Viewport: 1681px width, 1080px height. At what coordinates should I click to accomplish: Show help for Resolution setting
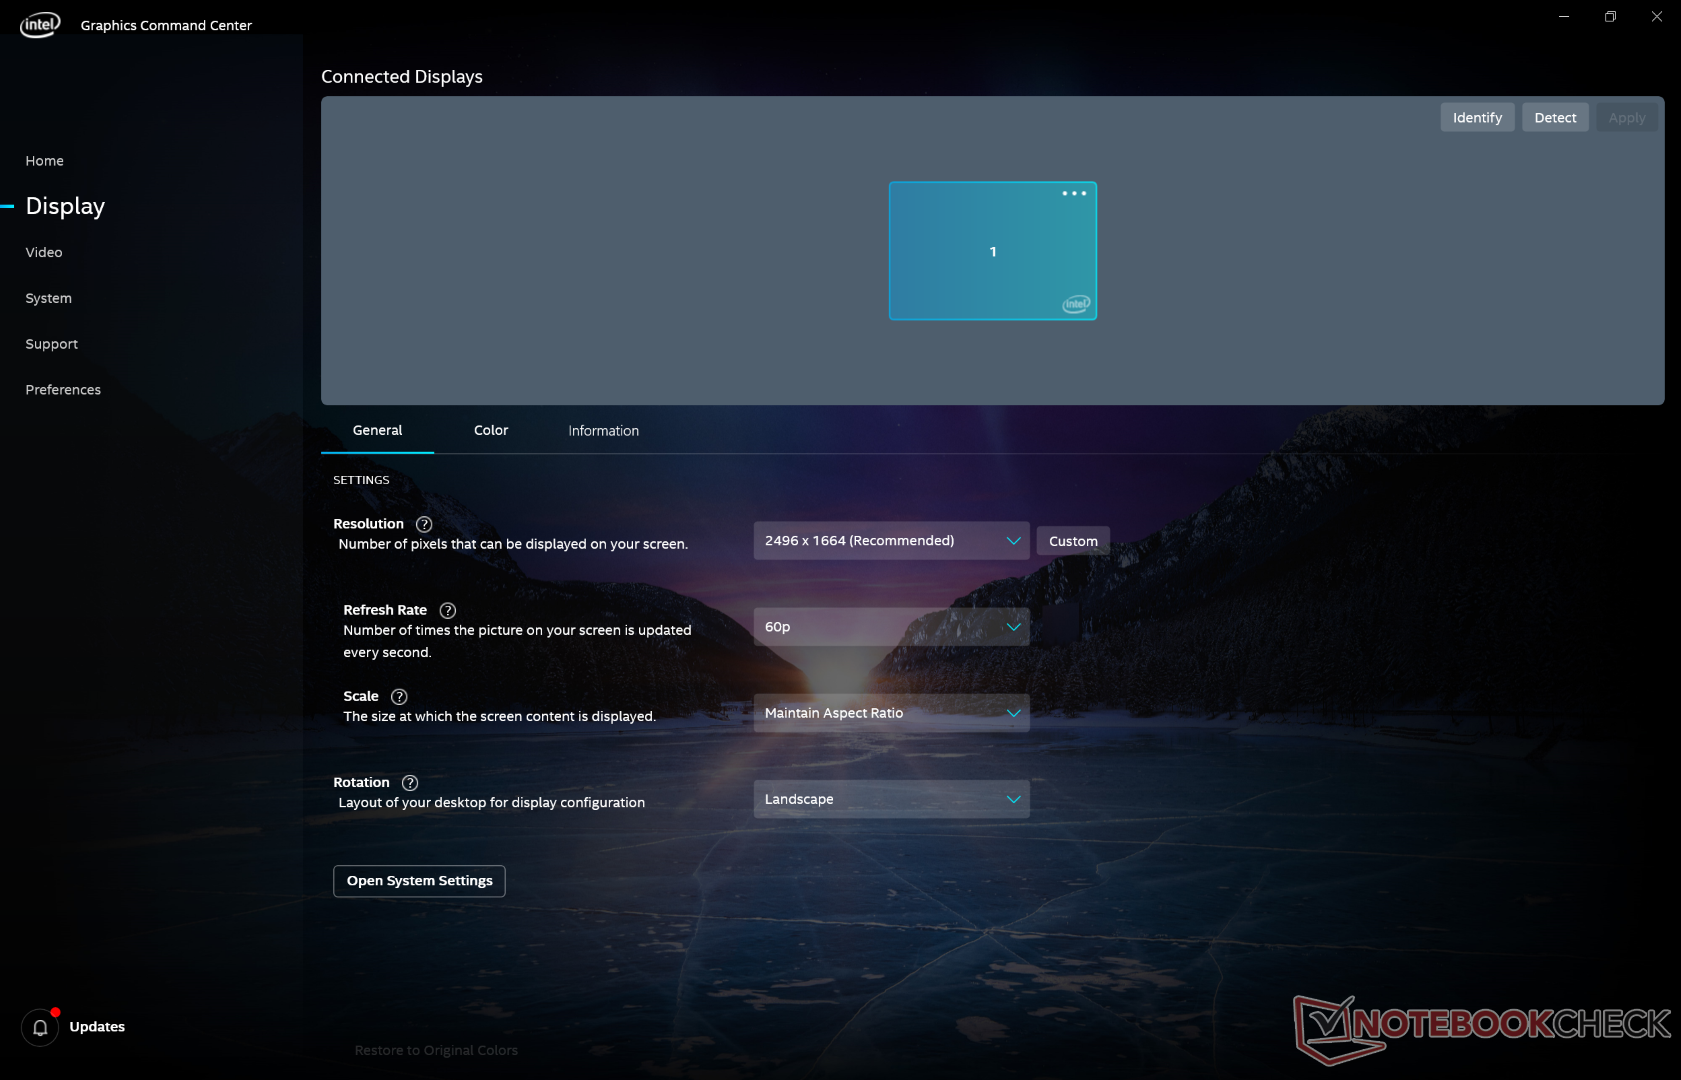point(424,524)
